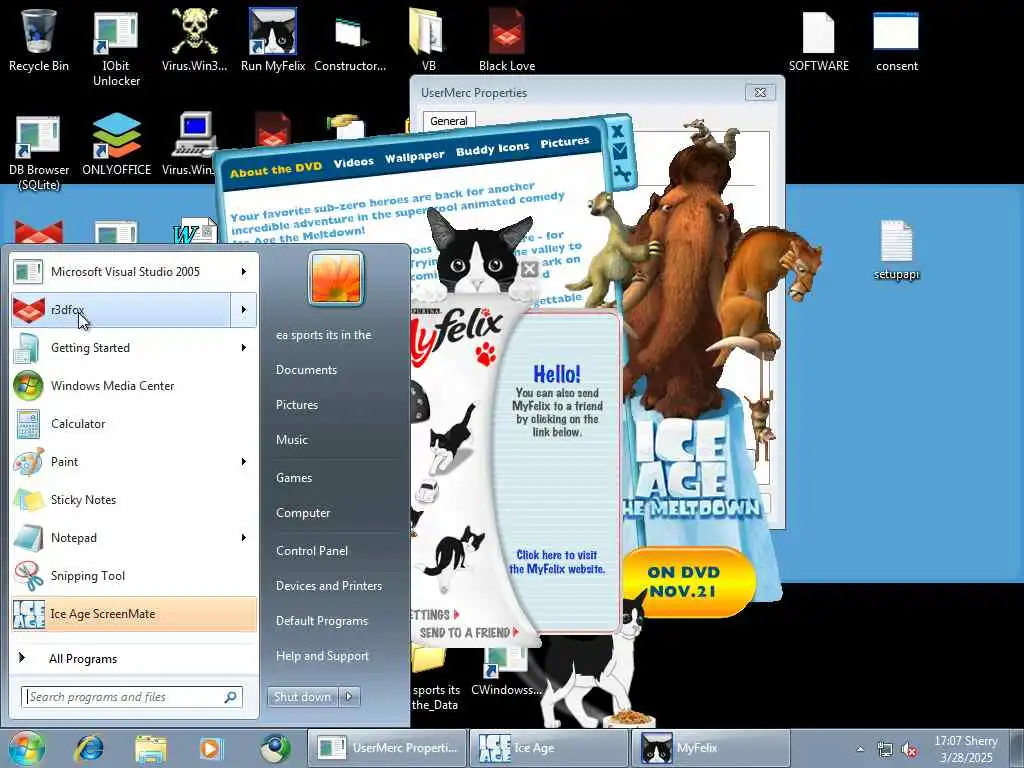Launch Internet Explorer from taskbar

click(89, 748)
